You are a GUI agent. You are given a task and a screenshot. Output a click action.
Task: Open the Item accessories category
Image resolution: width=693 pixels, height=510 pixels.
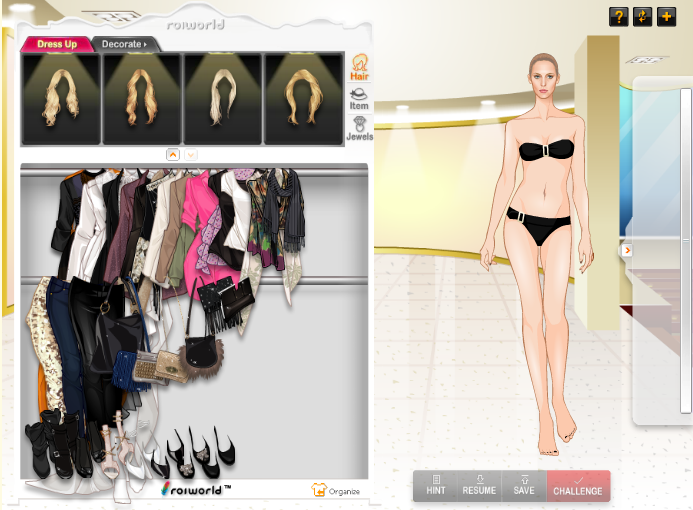(x=358, y=98)
